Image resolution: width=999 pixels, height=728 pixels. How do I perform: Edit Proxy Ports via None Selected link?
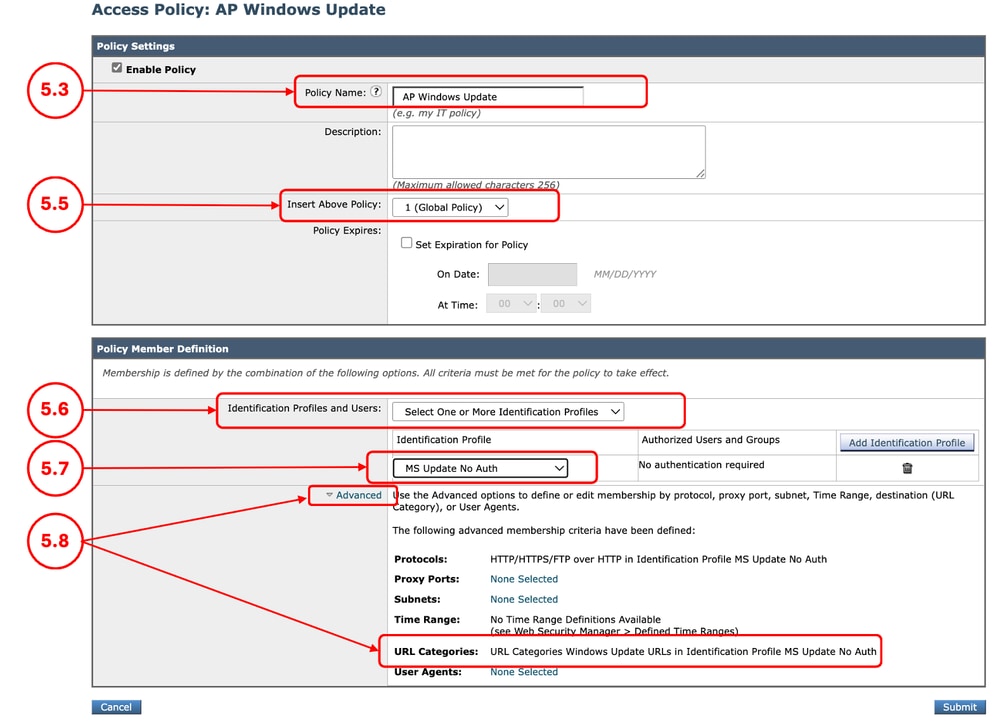[523, 579]
